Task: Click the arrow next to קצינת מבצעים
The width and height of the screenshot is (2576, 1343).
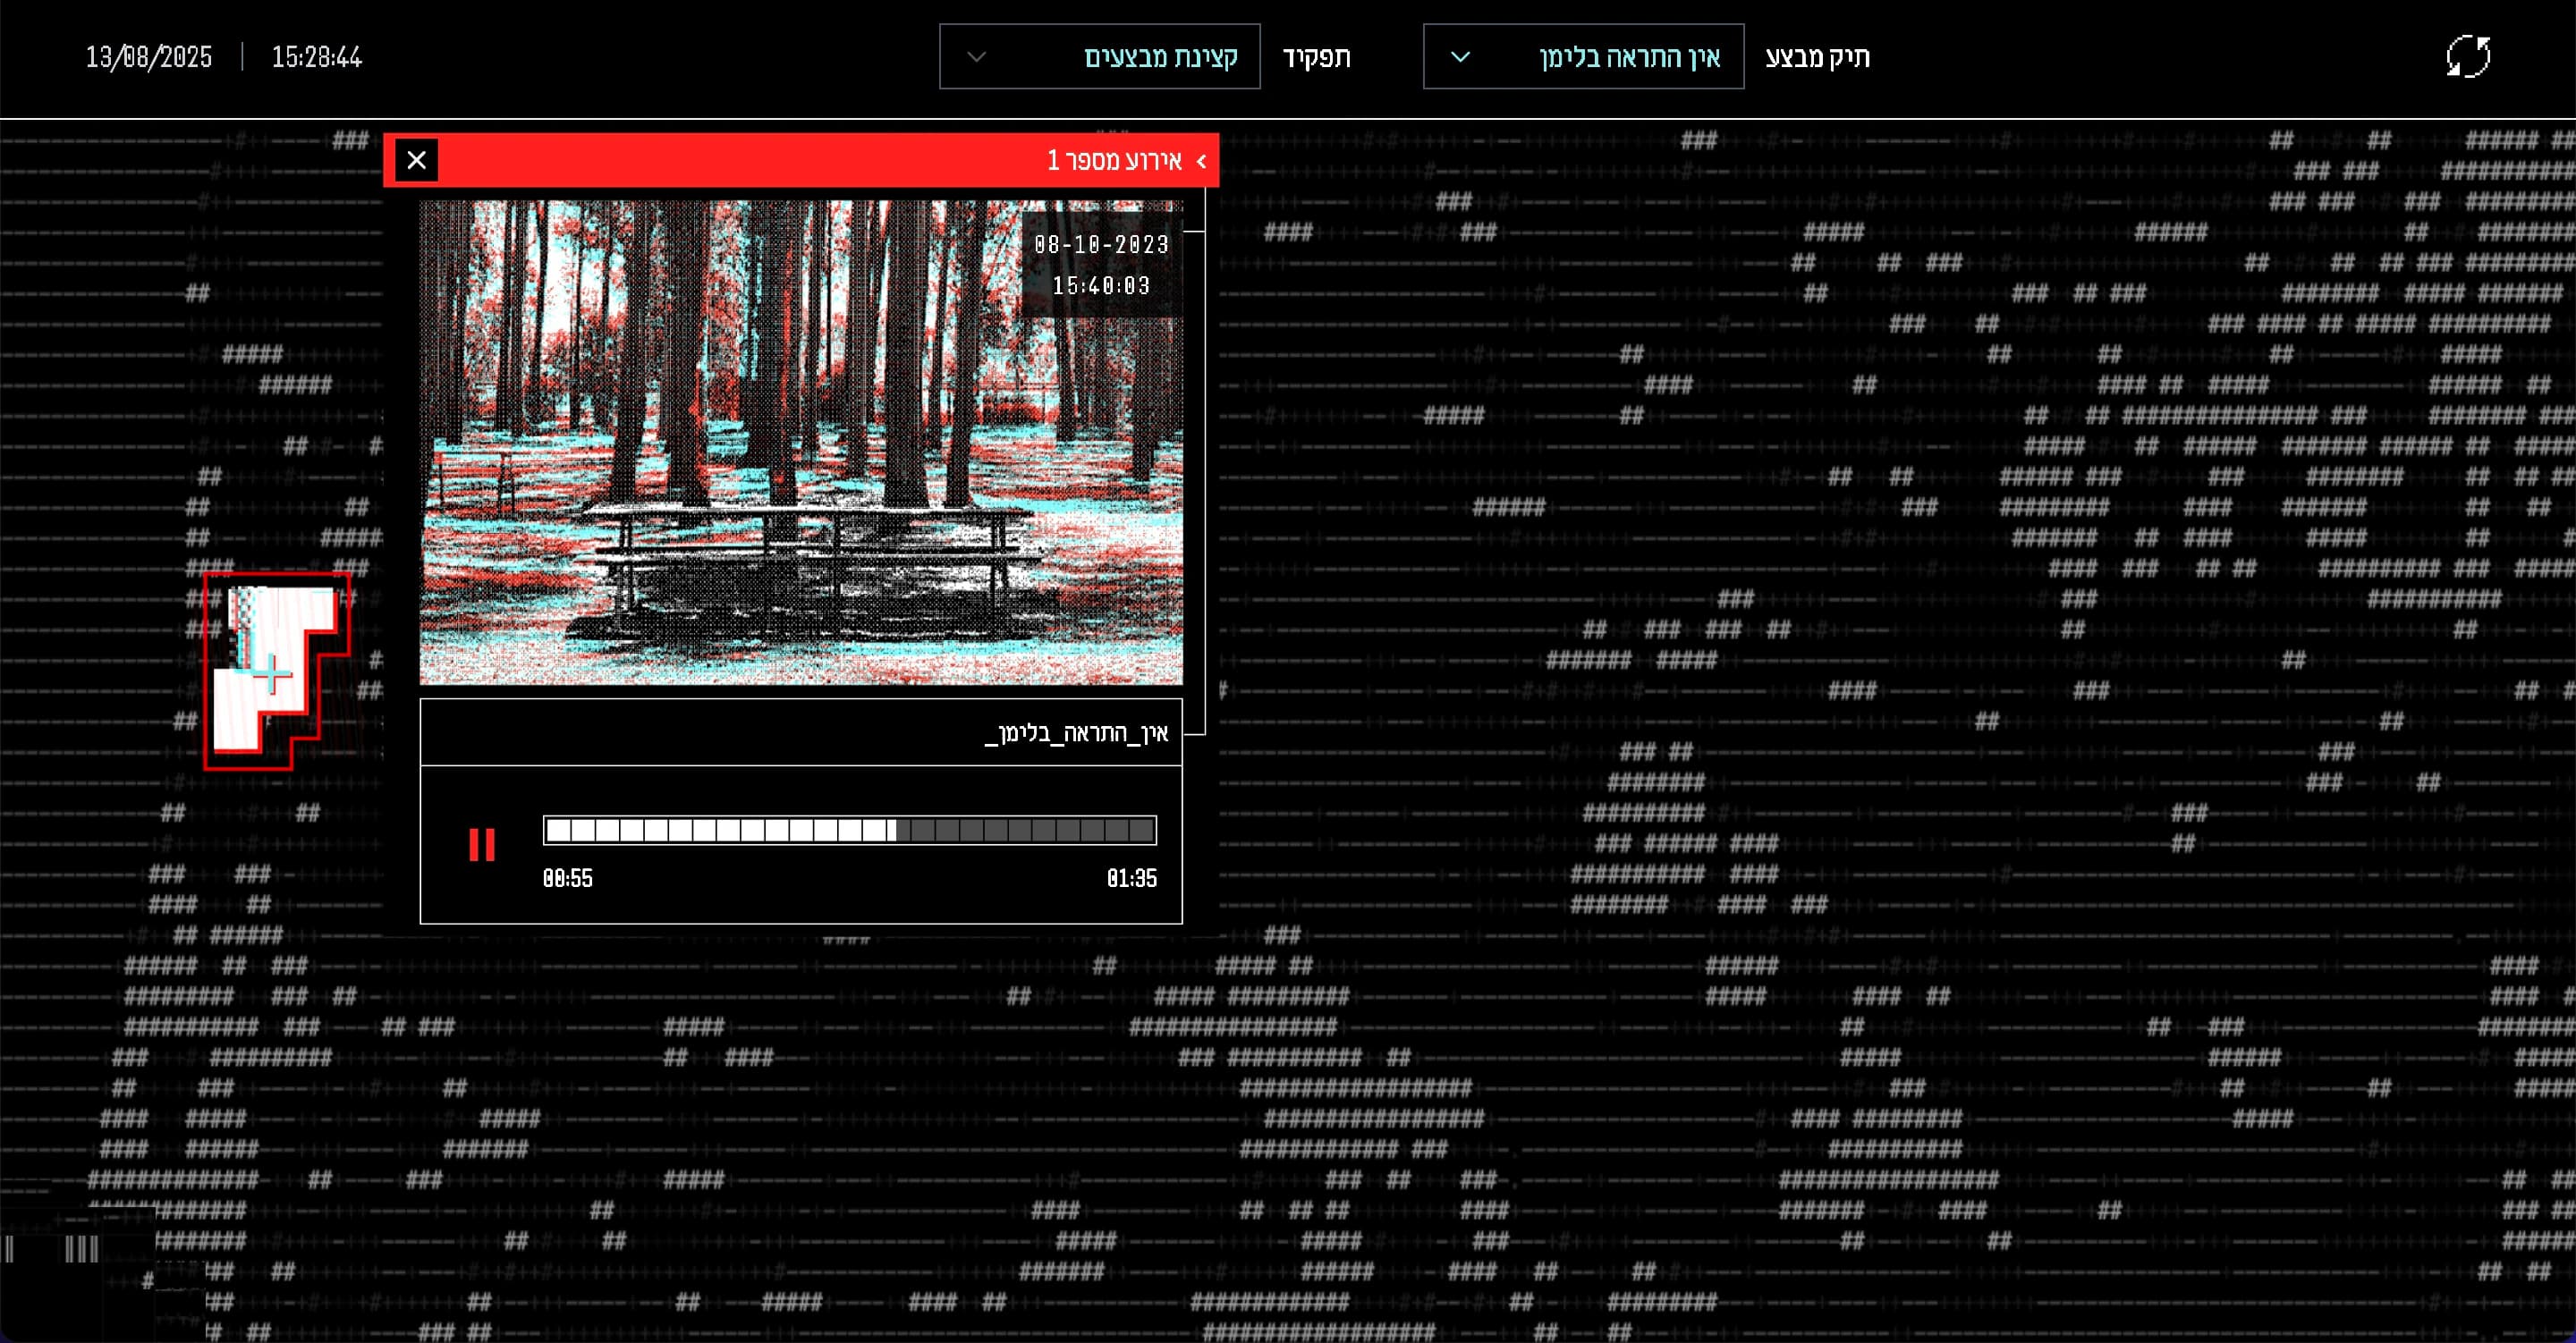Action: pos(977,57)
